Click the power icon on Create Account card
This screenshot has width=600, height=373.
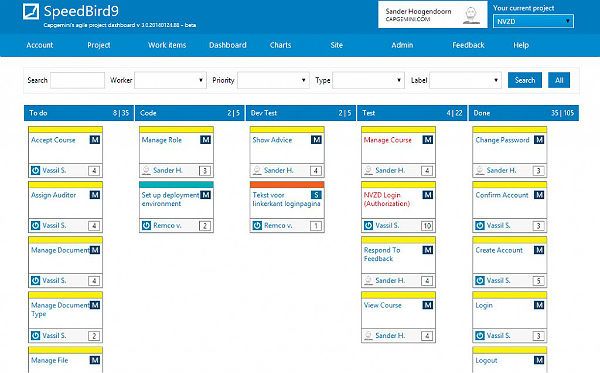pos(479,280)
